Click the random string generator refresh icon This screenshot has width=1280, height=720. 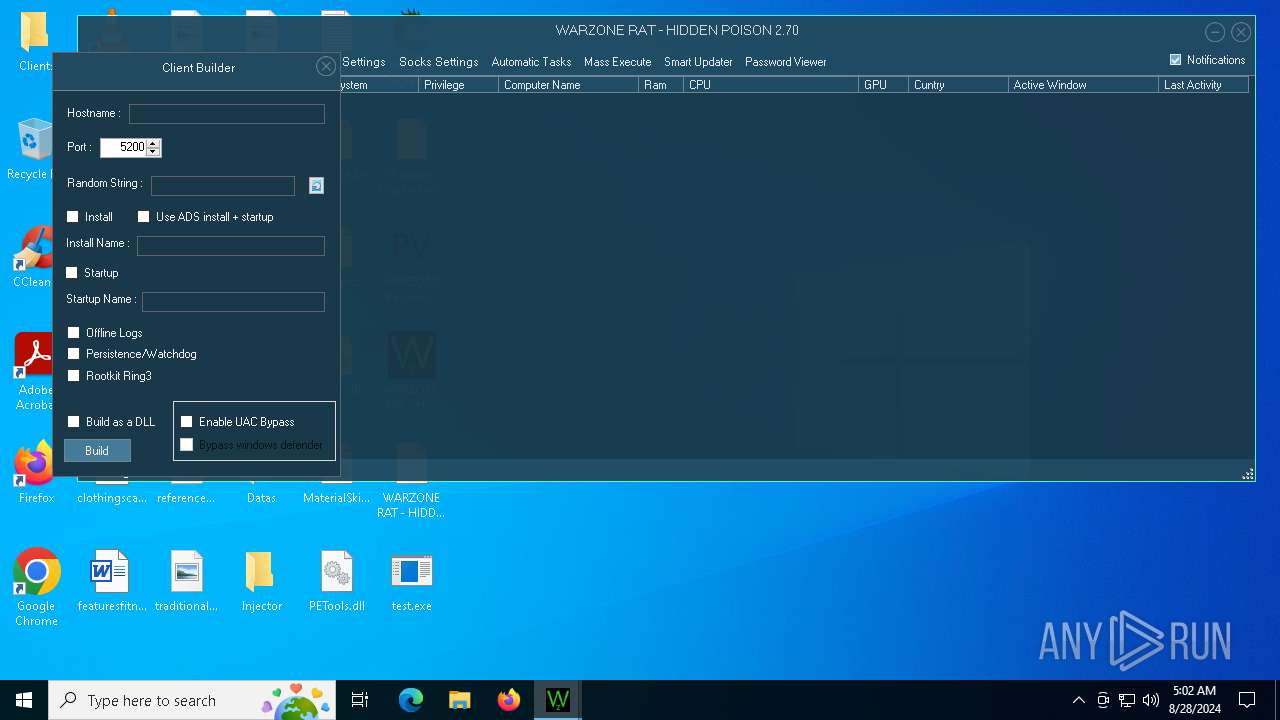(316, 186)
